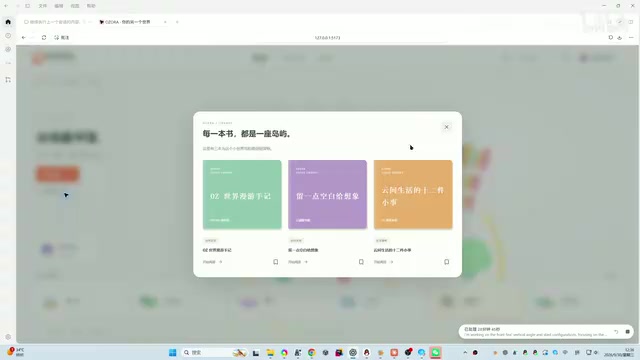Bookmark the 留一点空白给想象 book

pos(361,262)
